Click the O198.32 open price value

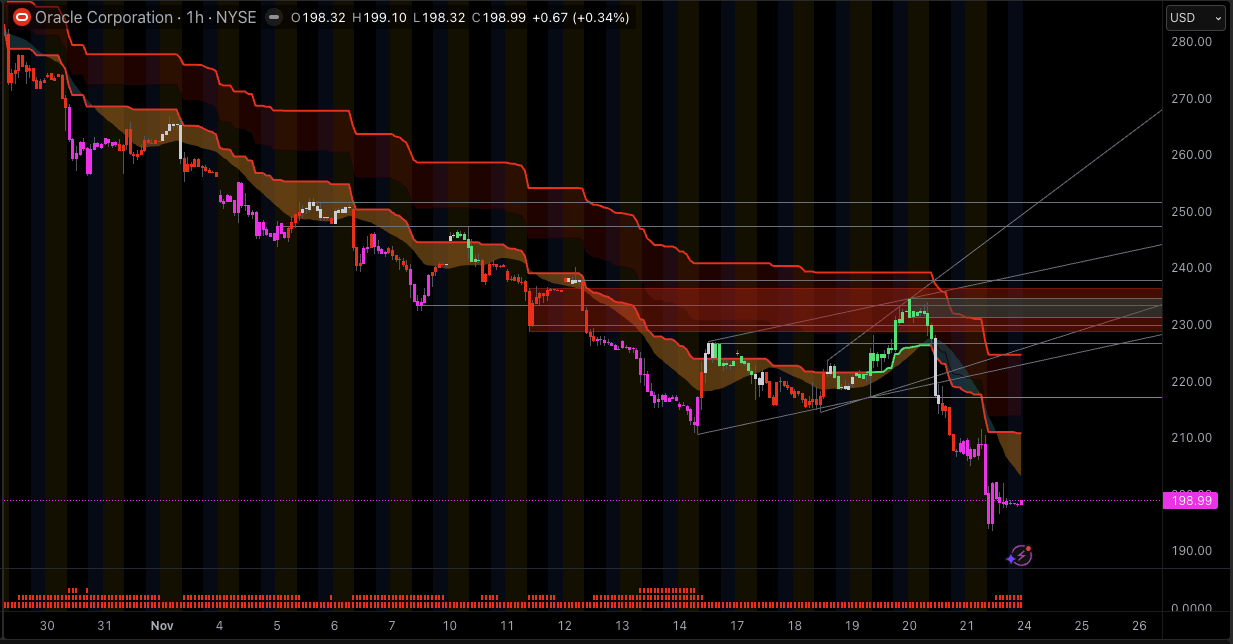click(320, 17)
